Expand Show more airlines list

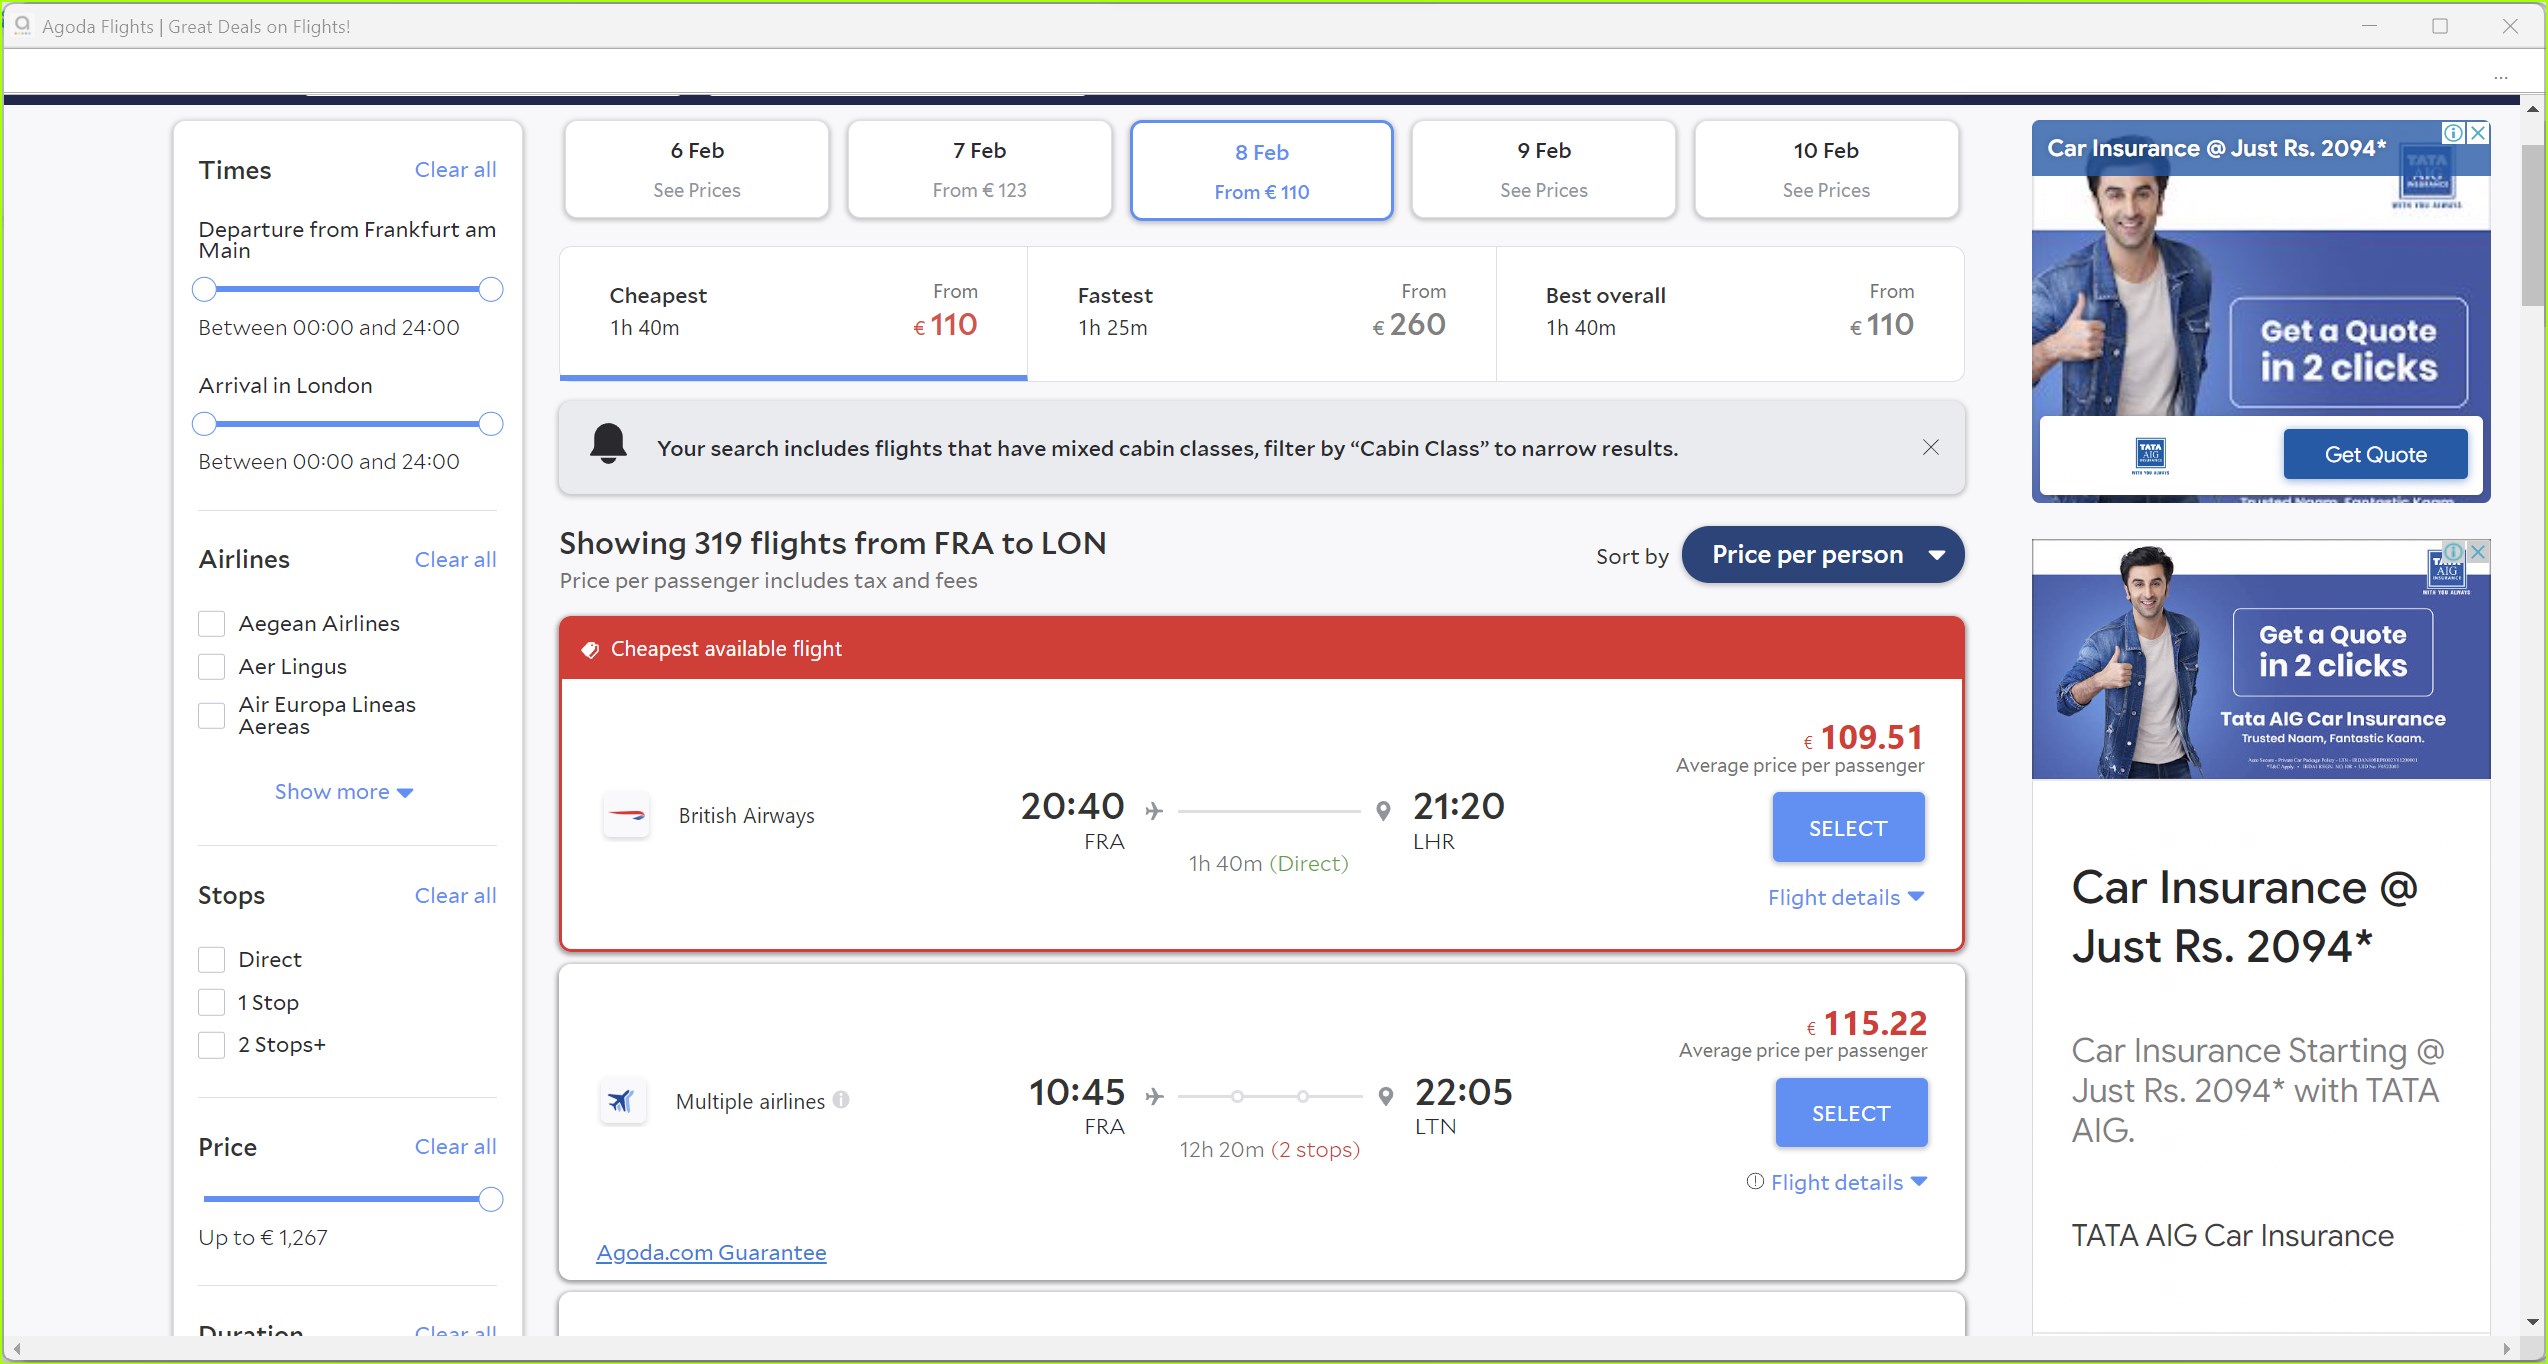pyautogui.click(x=343, y=792)
